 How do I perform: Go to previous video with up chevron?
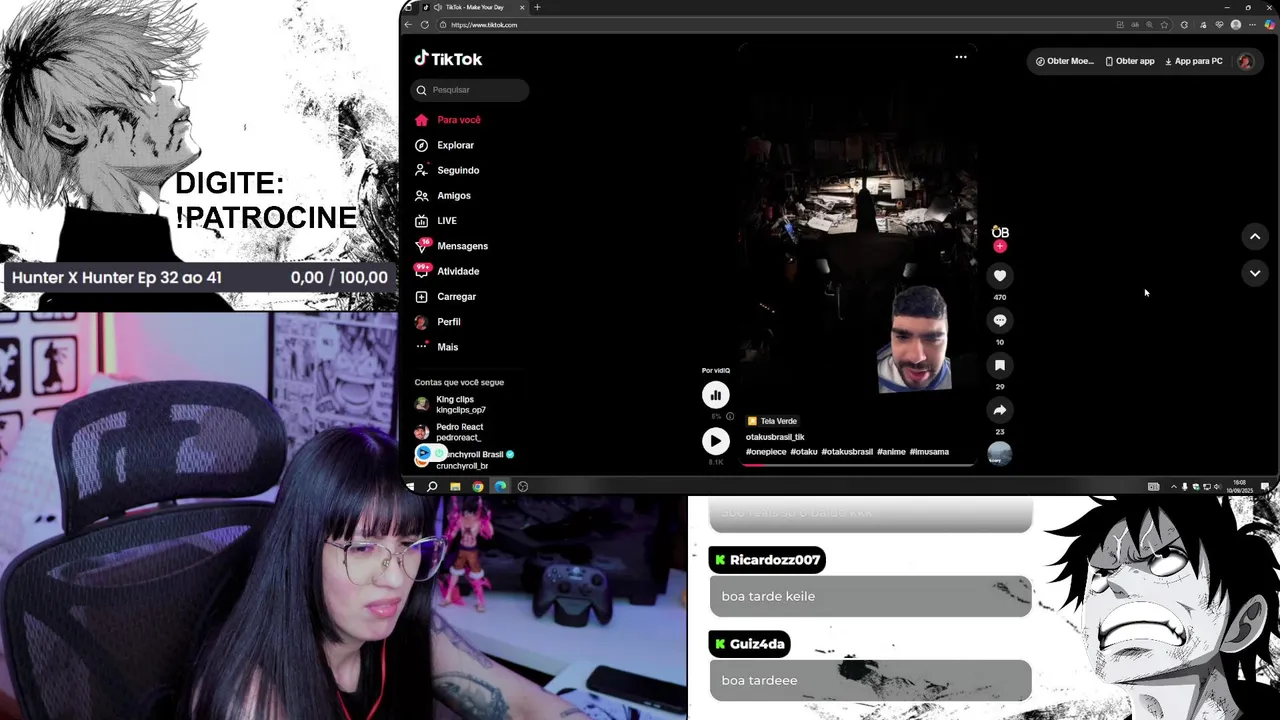(x=1255, y=237)
